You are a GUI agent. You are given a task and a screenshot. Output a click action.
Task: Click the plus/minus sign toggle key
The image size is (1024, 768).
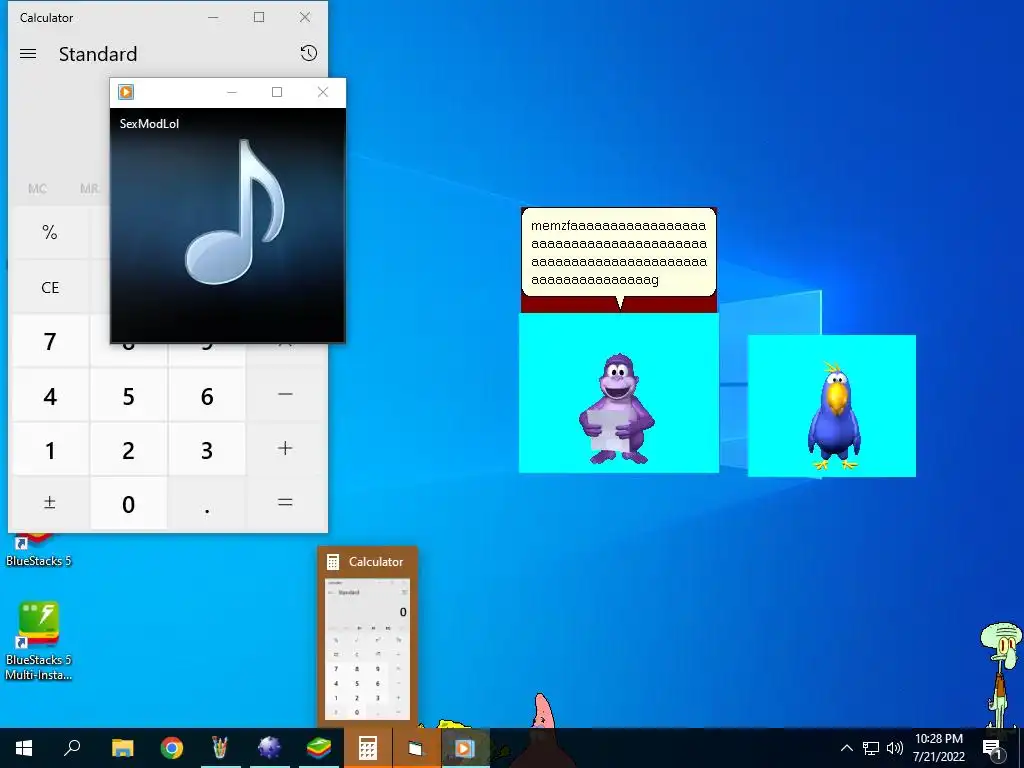point(50,504)
